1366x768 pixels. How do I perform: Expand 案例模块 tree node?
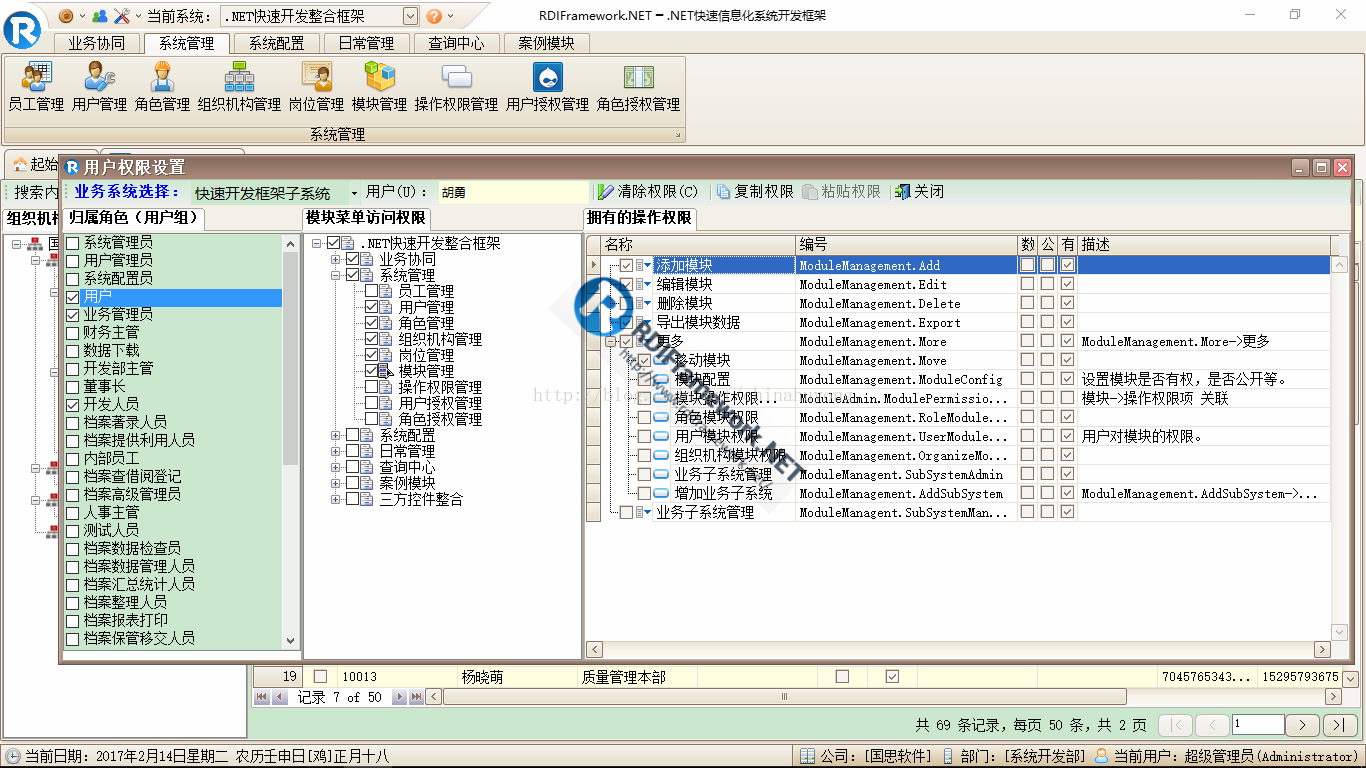pos(335,483)
